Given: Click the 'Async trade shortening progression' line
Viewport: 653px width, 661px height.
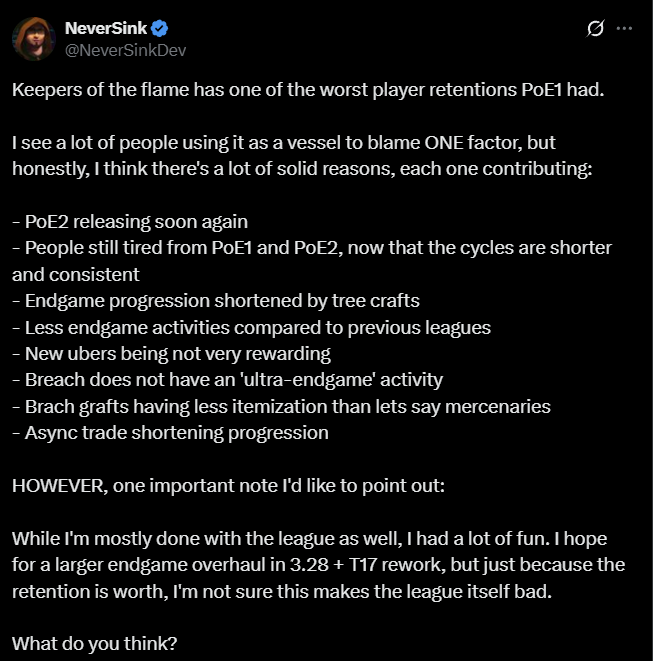Looking at the screenshot, I should click(x=170, y=433).
